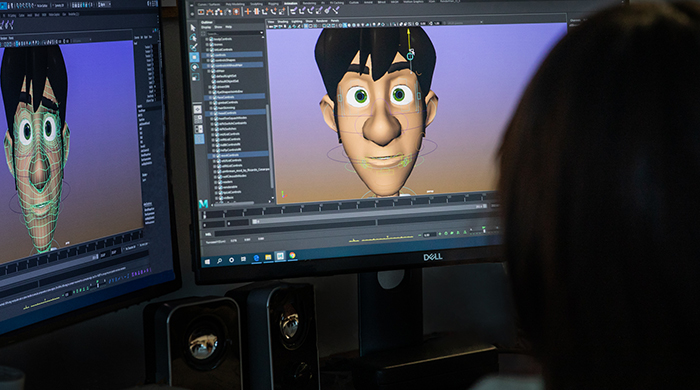Open the Outliner's Help menu
700x390 pixels.
pyautogui.click(x=229, y=27)
